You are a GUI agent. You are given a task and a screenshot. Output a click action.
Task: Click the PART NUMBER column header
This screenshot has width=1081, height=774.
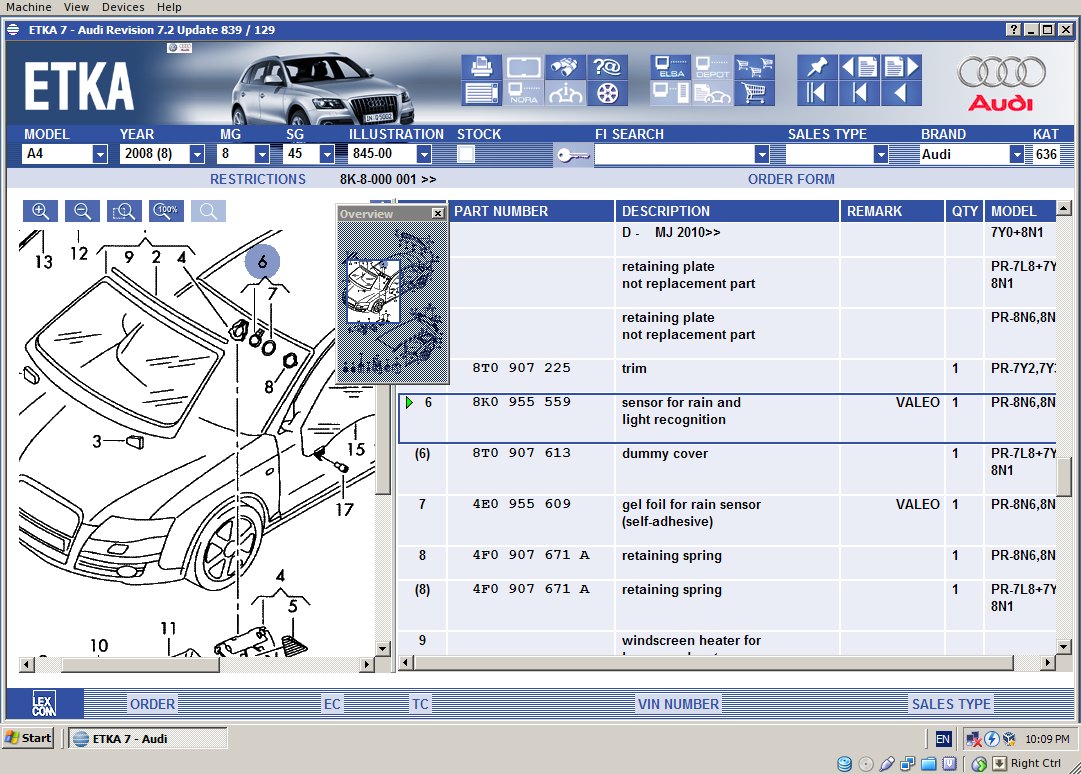tap(531, 212)
